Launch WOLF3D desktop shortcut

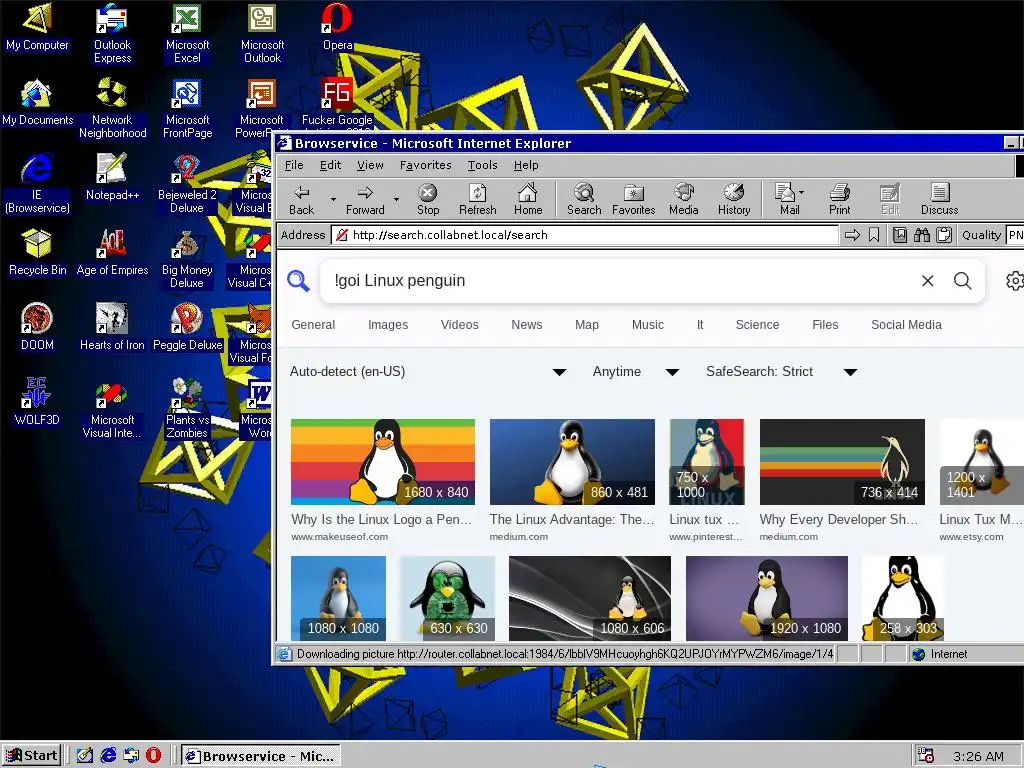tap(37, 402)
